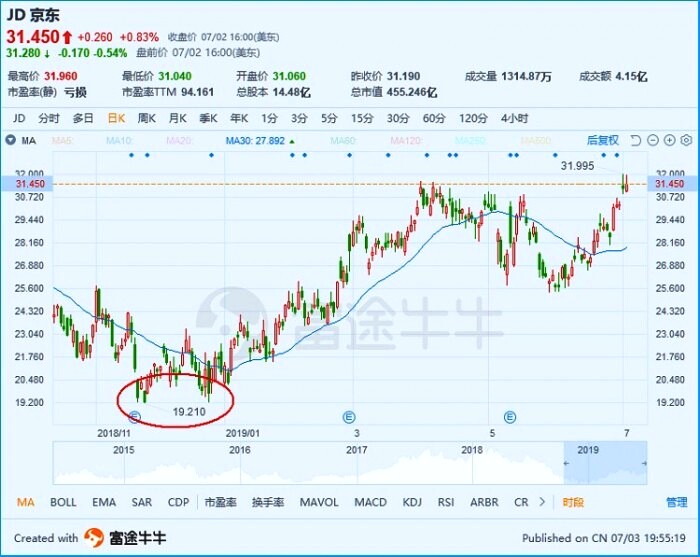This screenshot has height=557, width=700.
Task: Switch to the 分时 intraday tab
Action: (49, 118)
